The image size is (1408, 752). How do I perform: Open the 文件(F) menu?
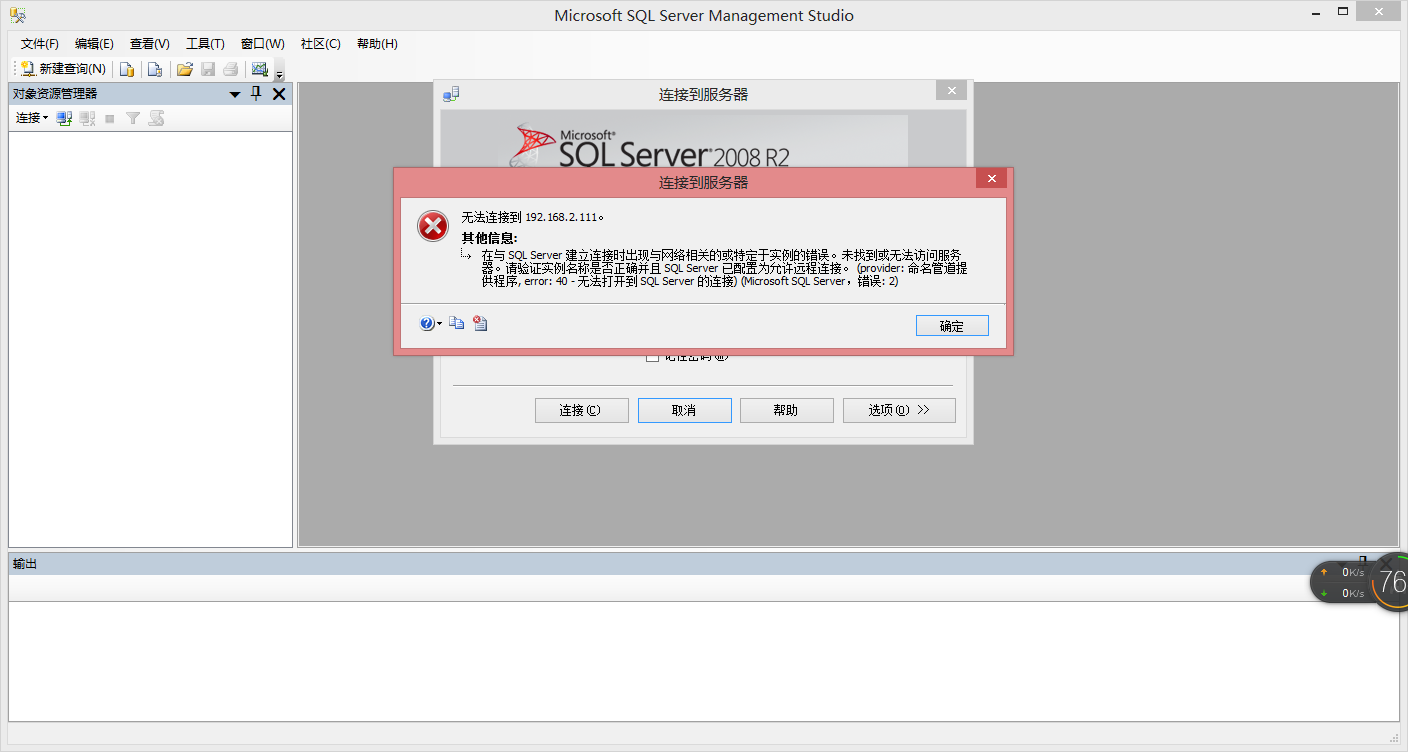click(40, 44)
